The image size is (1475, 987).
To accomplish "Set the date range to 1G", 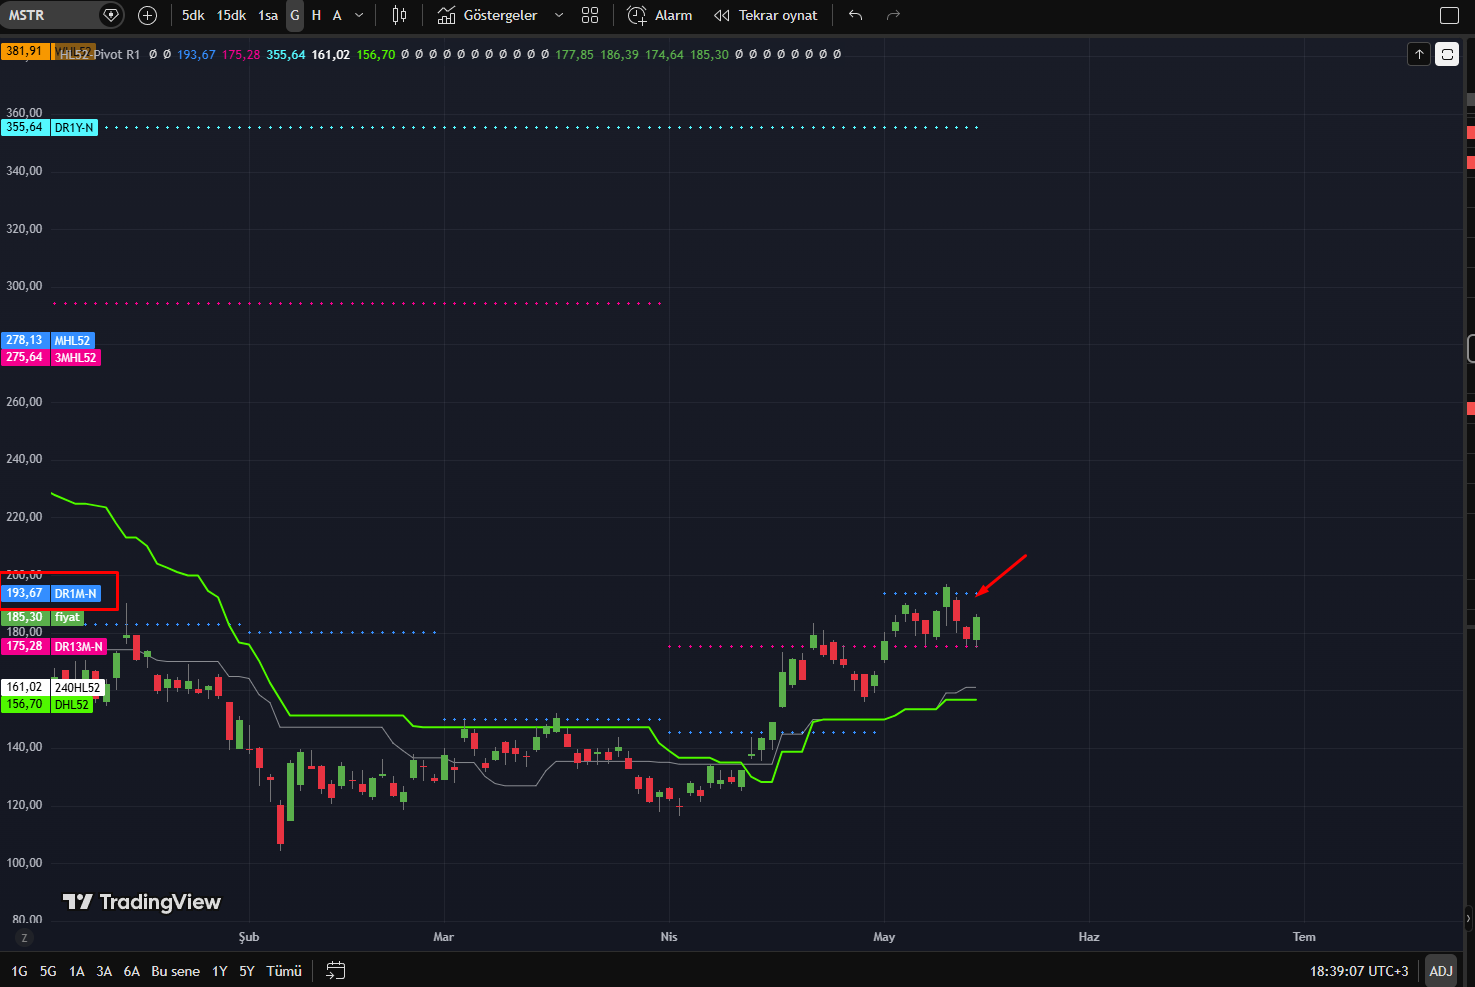I will tap(19, 971).
